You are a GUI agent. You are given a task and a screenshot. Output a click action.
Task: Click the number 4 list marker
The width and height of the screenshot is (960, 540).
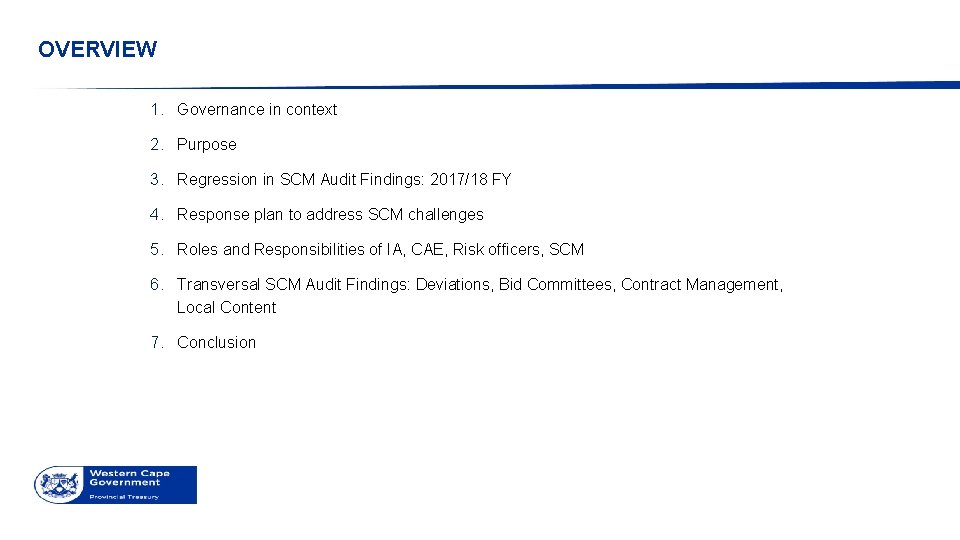(x=157, y=214)
